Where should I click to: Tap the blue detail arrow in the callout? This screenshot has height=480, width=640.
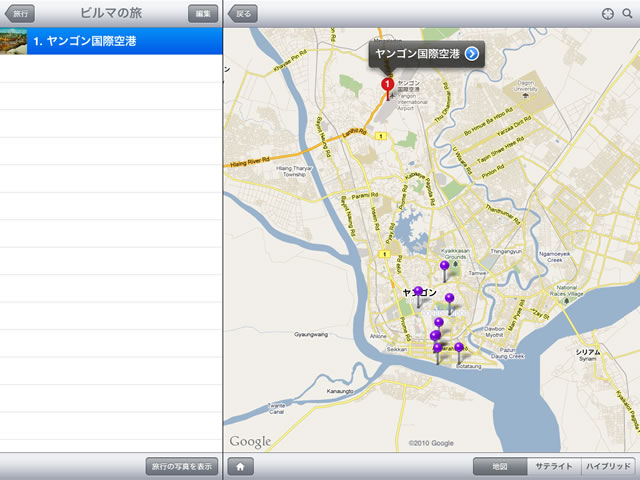tap(471, 53)
